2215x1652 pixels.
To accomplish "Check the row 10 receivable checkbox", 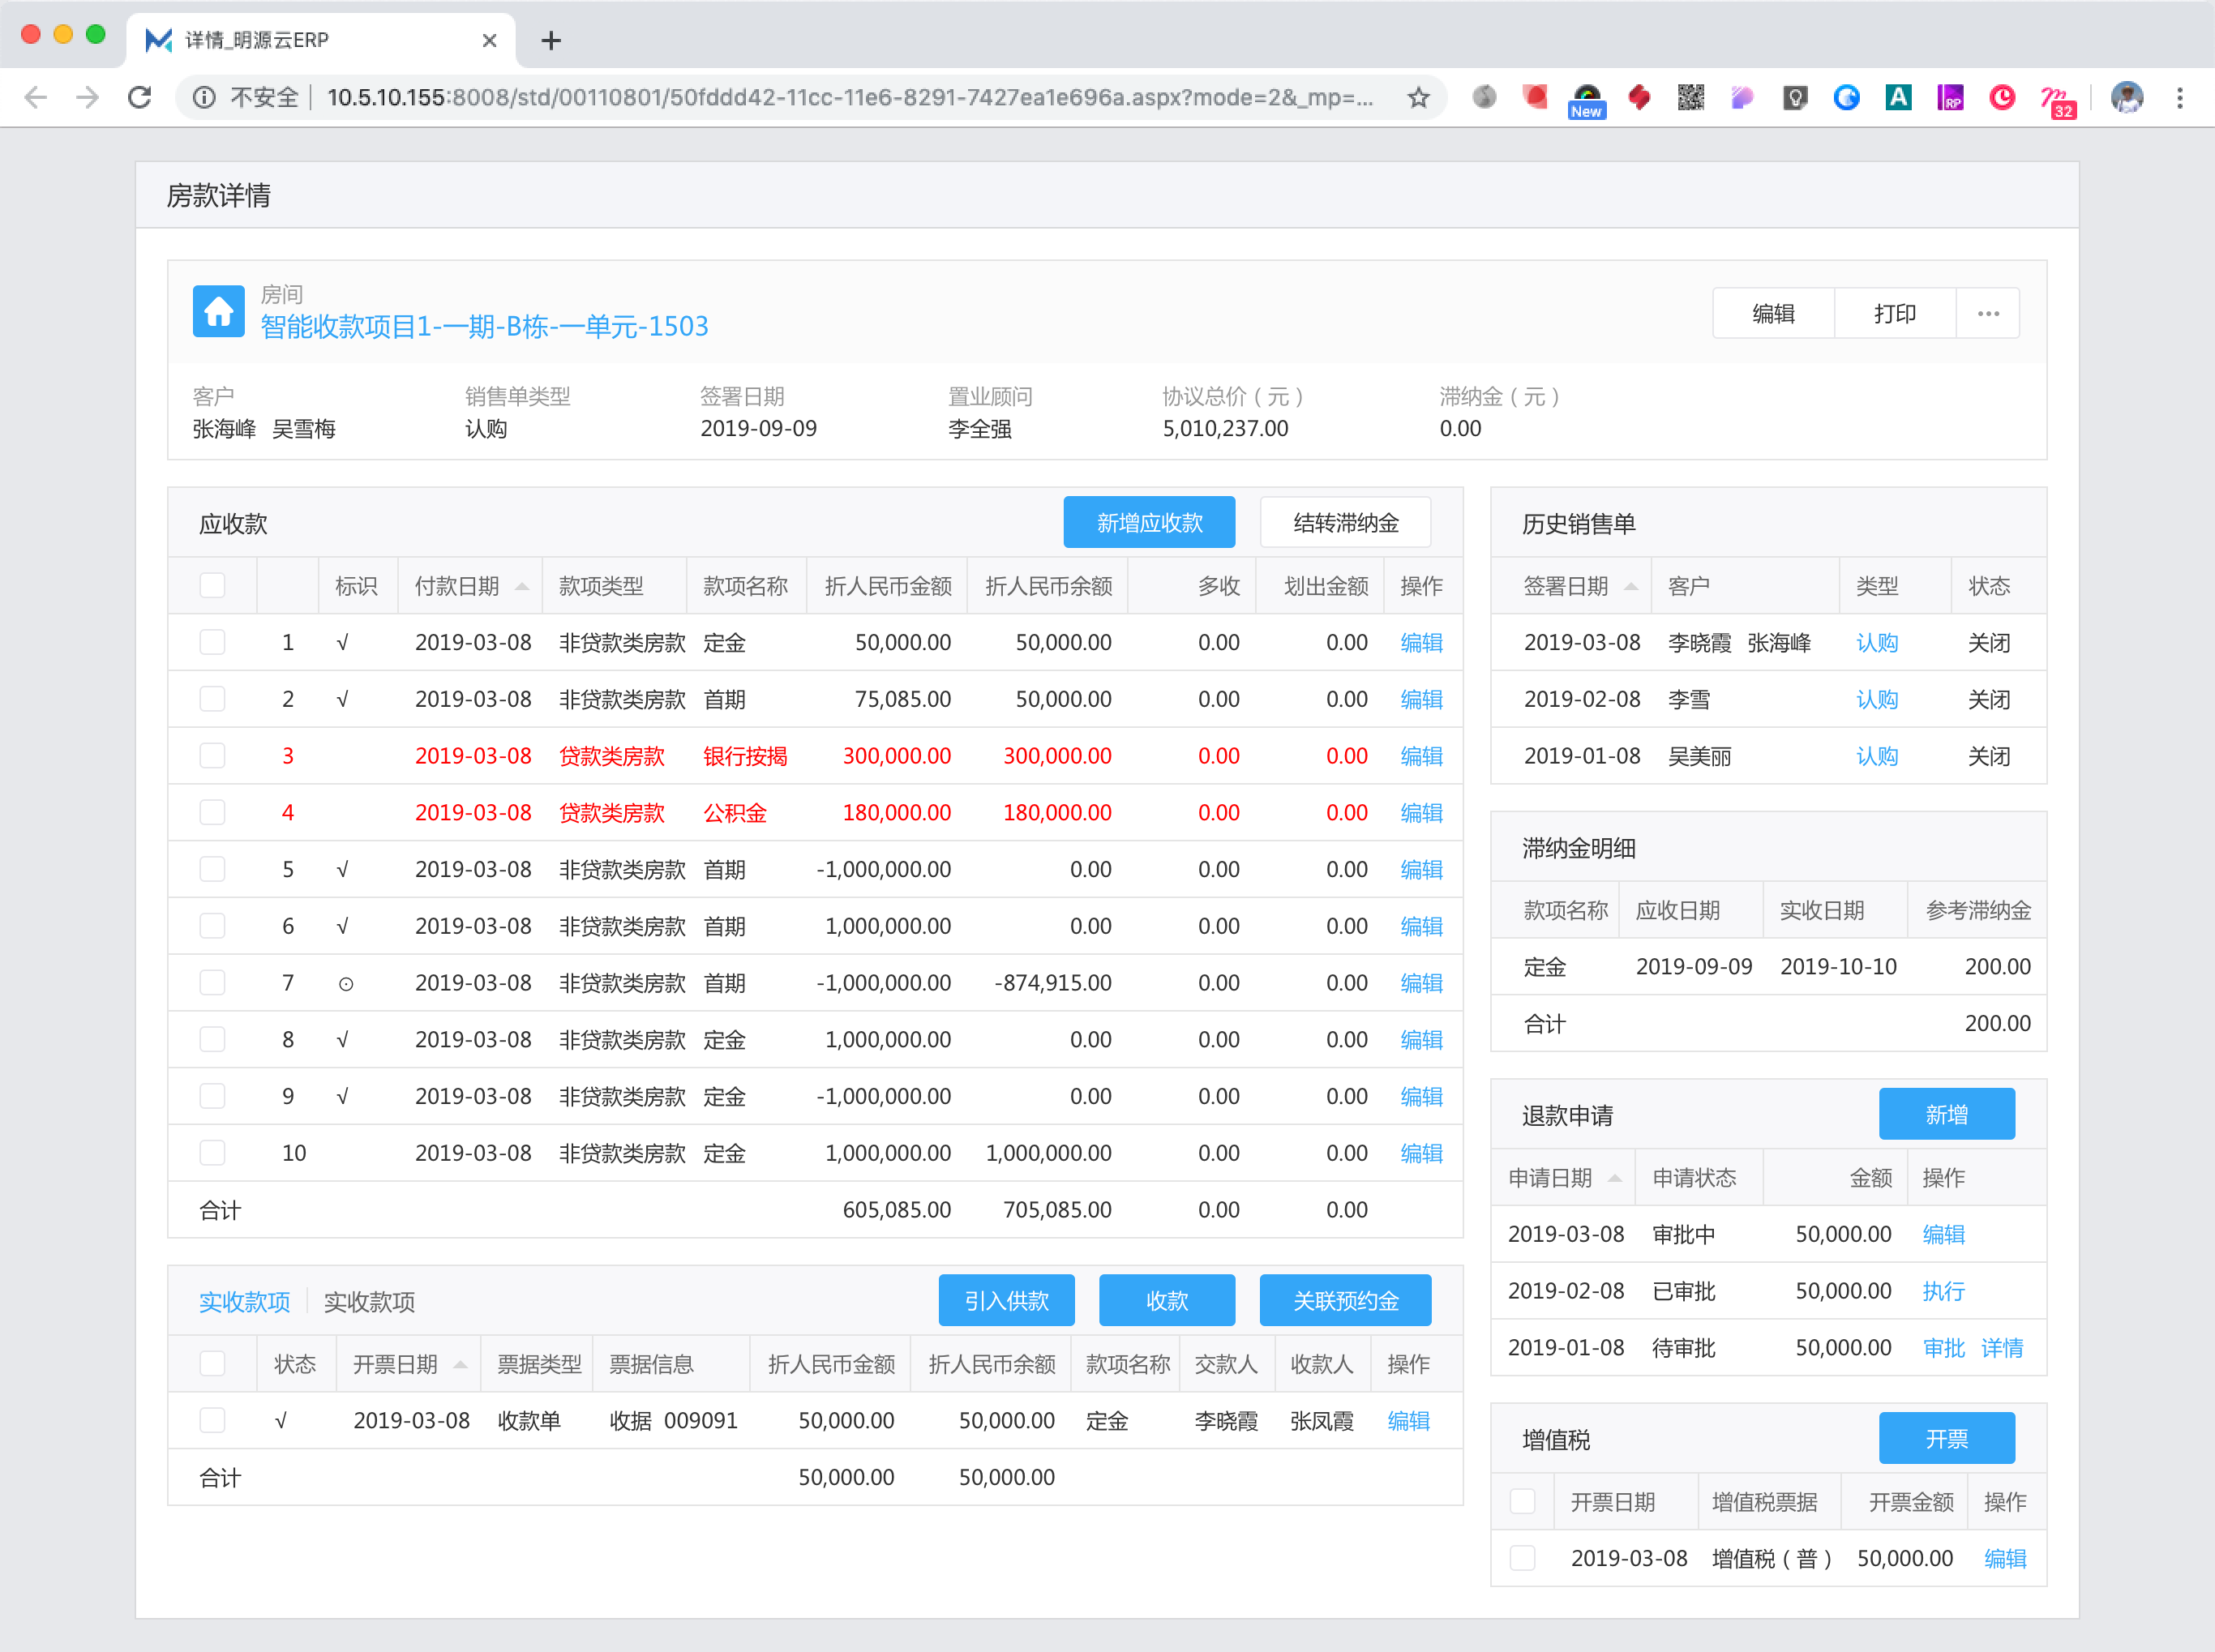I will [x=212, y=1152].
